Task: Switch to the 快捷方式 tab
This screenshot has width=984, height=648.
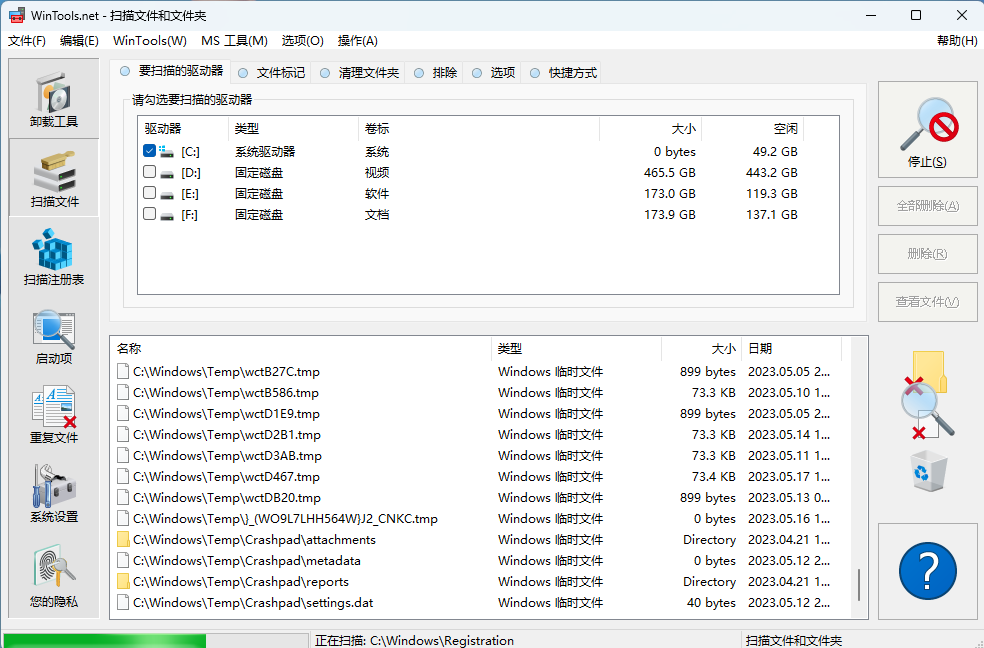Action: point(563,73)
